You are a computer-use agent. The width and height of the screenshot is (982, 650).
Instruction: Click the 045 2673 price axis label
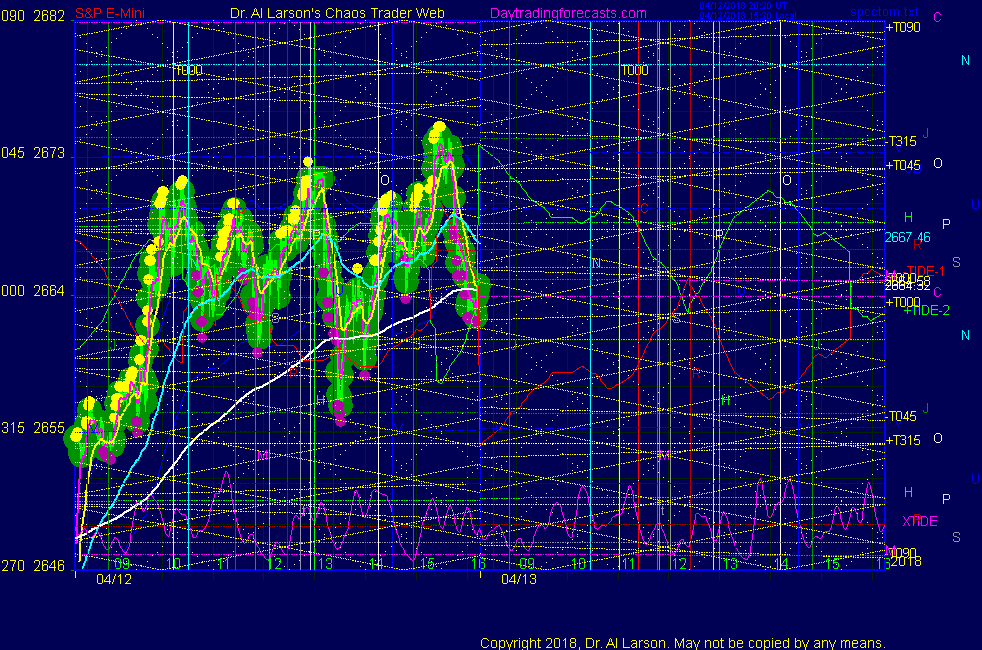pyautogui.click(x=33, y=153)
